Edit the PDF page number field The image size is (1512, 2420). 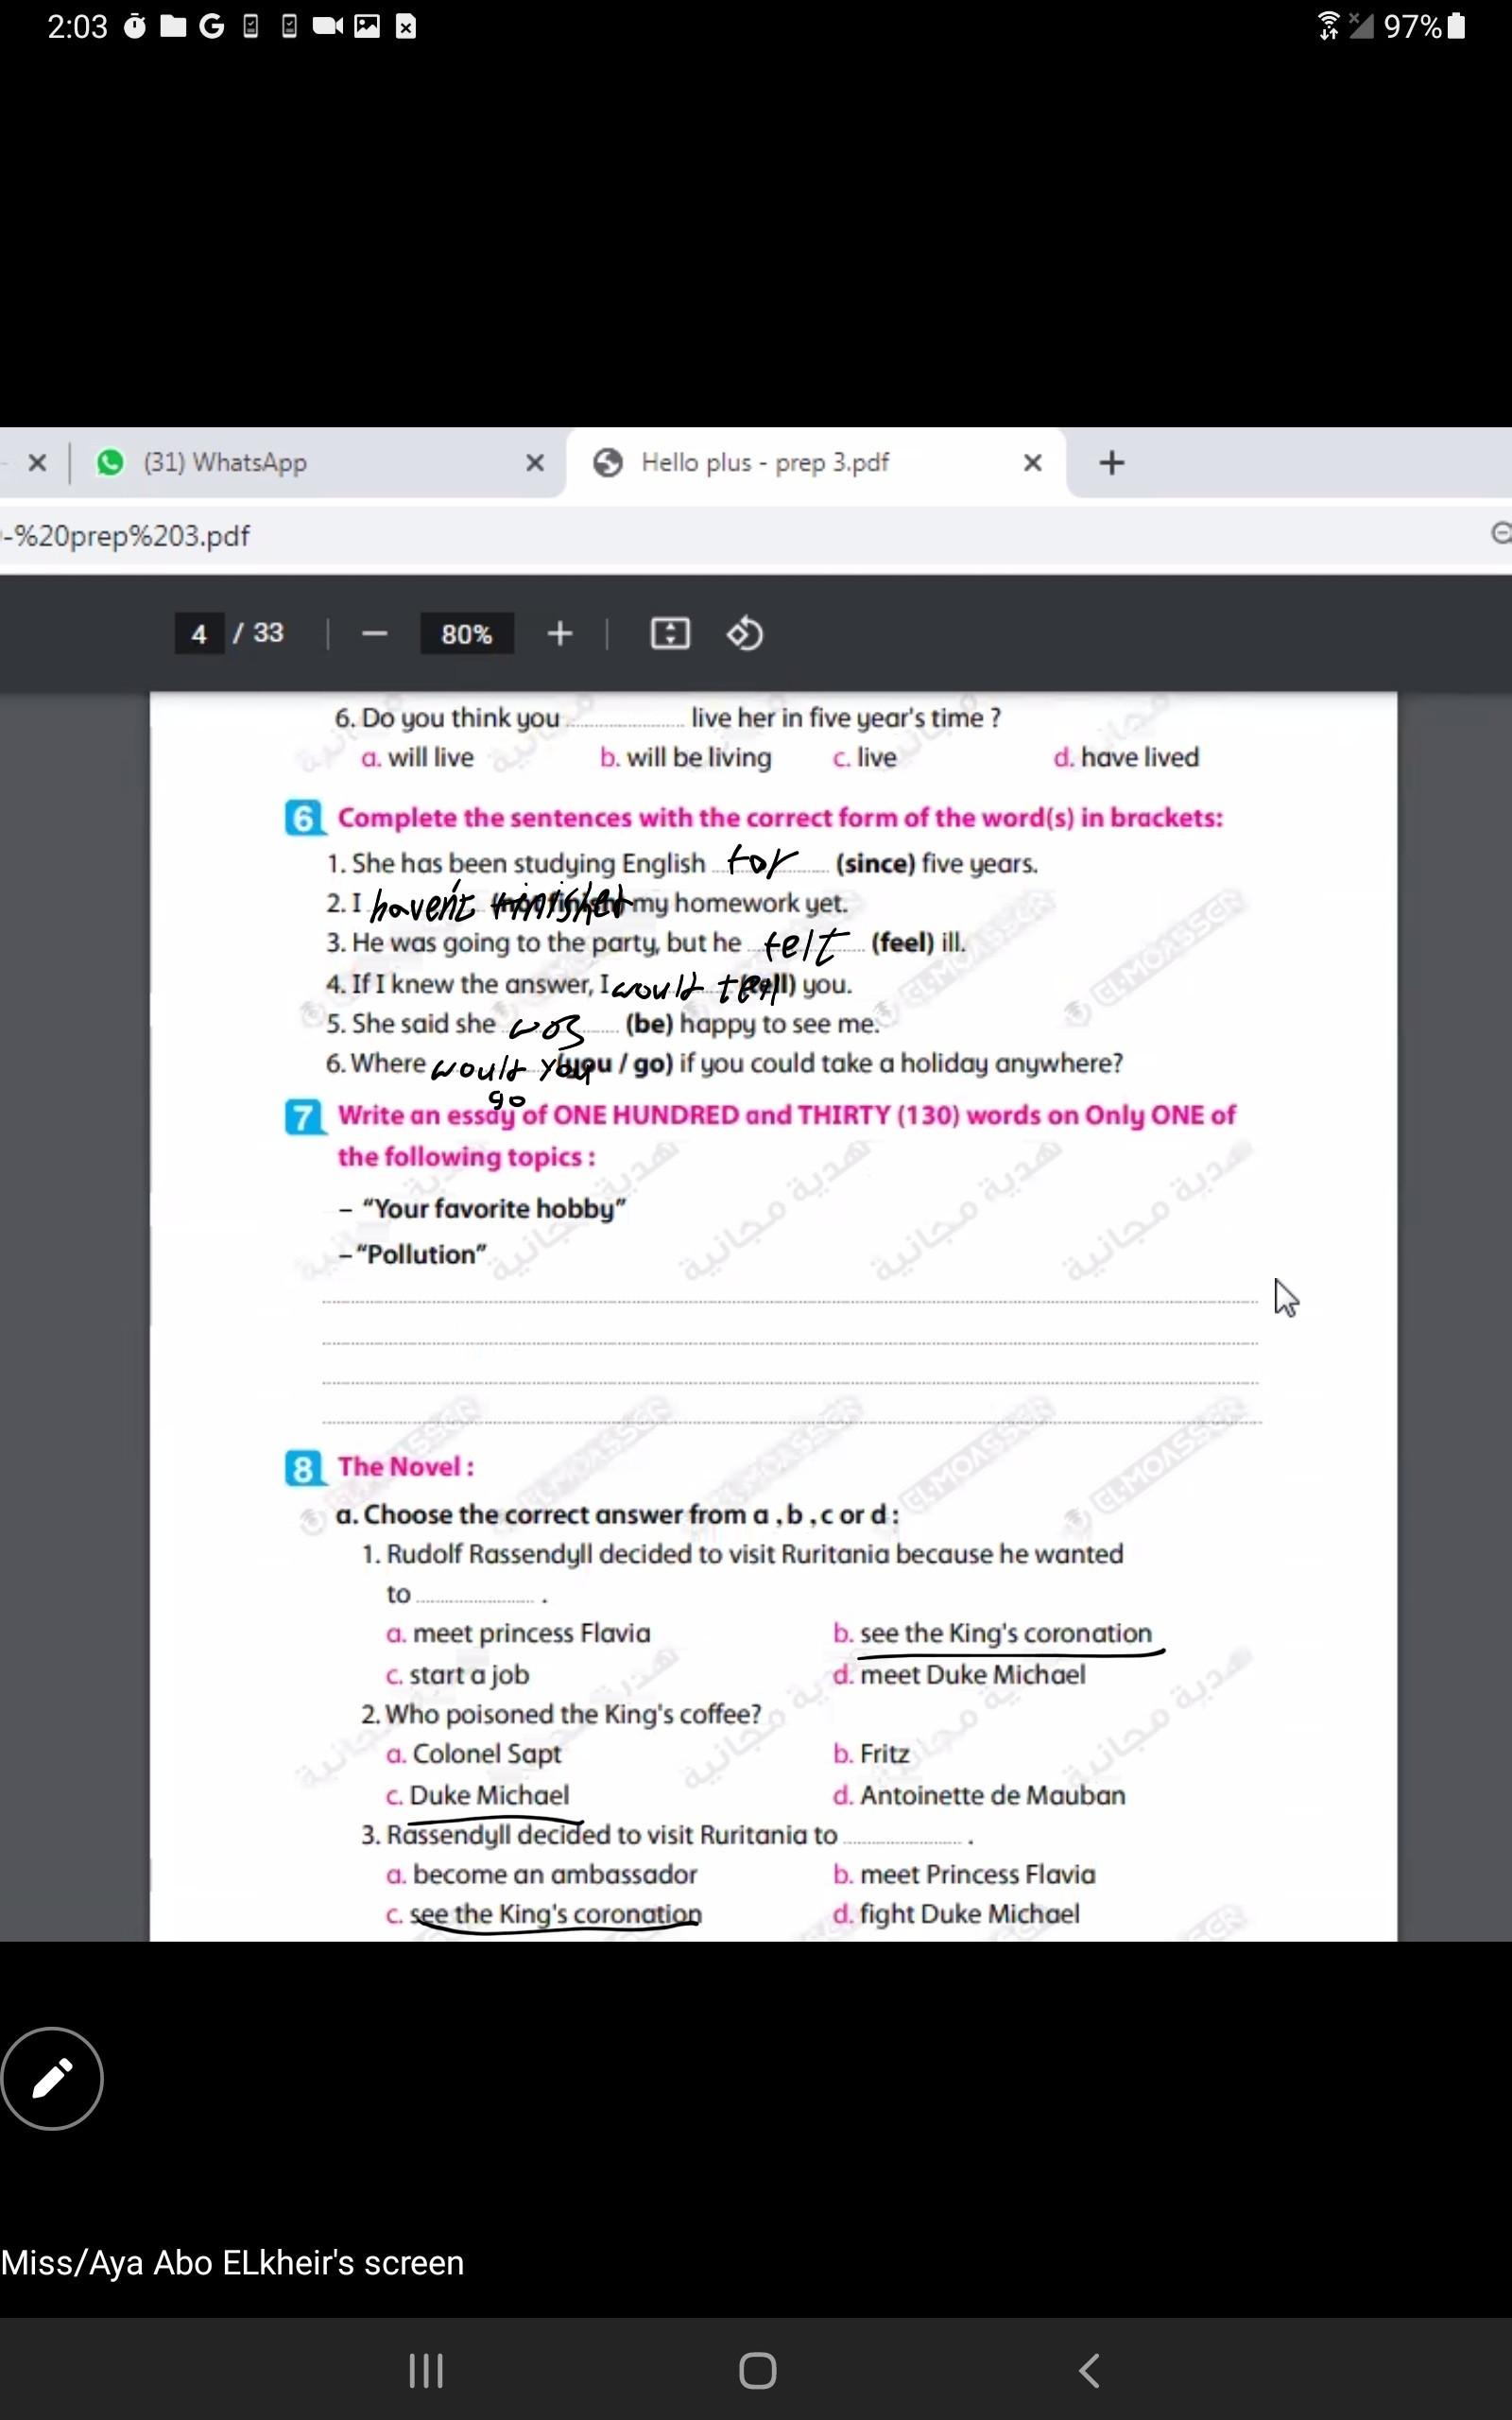point(199,634)
